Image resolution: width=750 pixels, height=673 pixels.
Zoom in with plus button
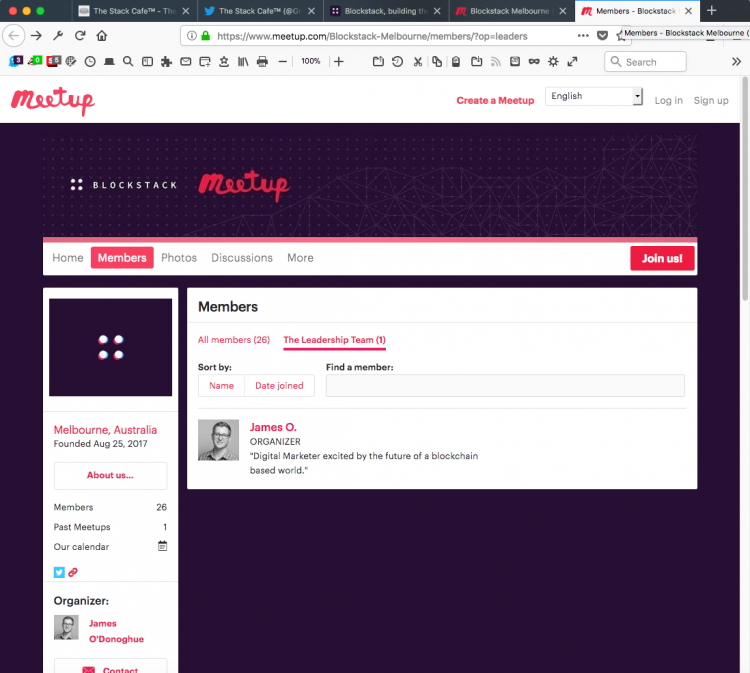tap(339, 61)
